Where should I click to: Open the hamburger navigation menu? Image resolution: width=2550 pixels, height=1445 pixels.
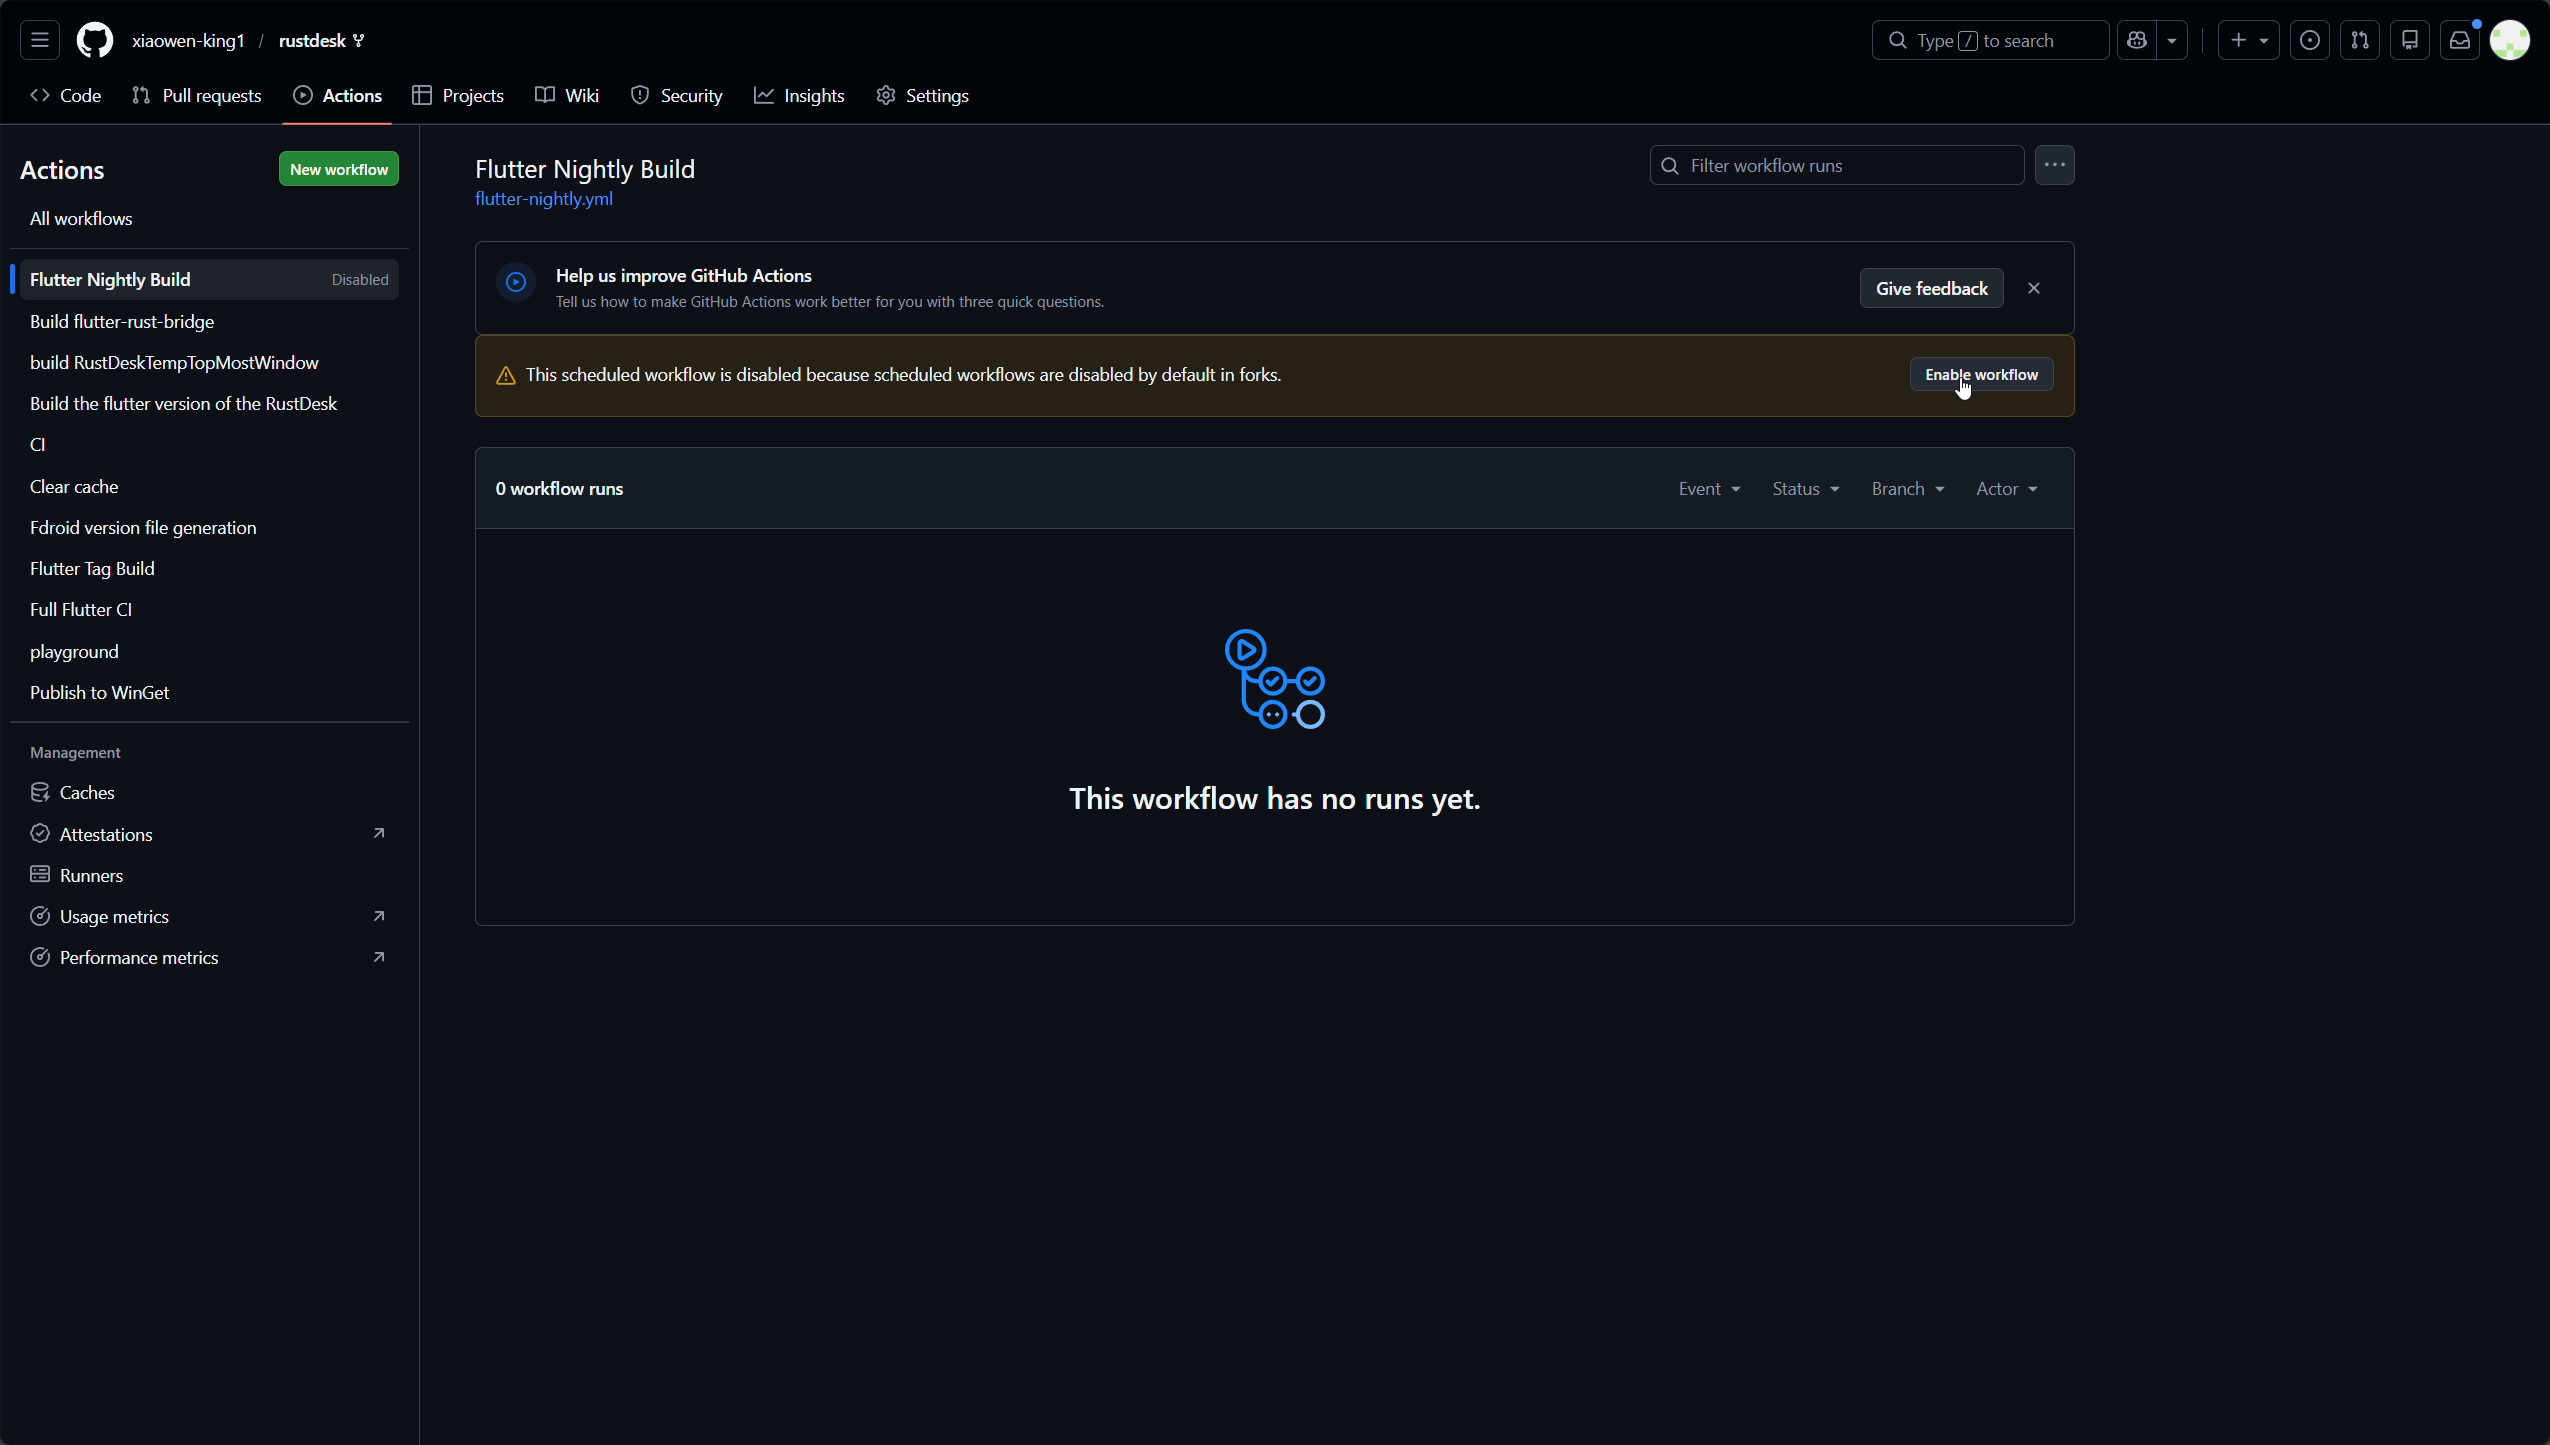click(x=40, y=40)
